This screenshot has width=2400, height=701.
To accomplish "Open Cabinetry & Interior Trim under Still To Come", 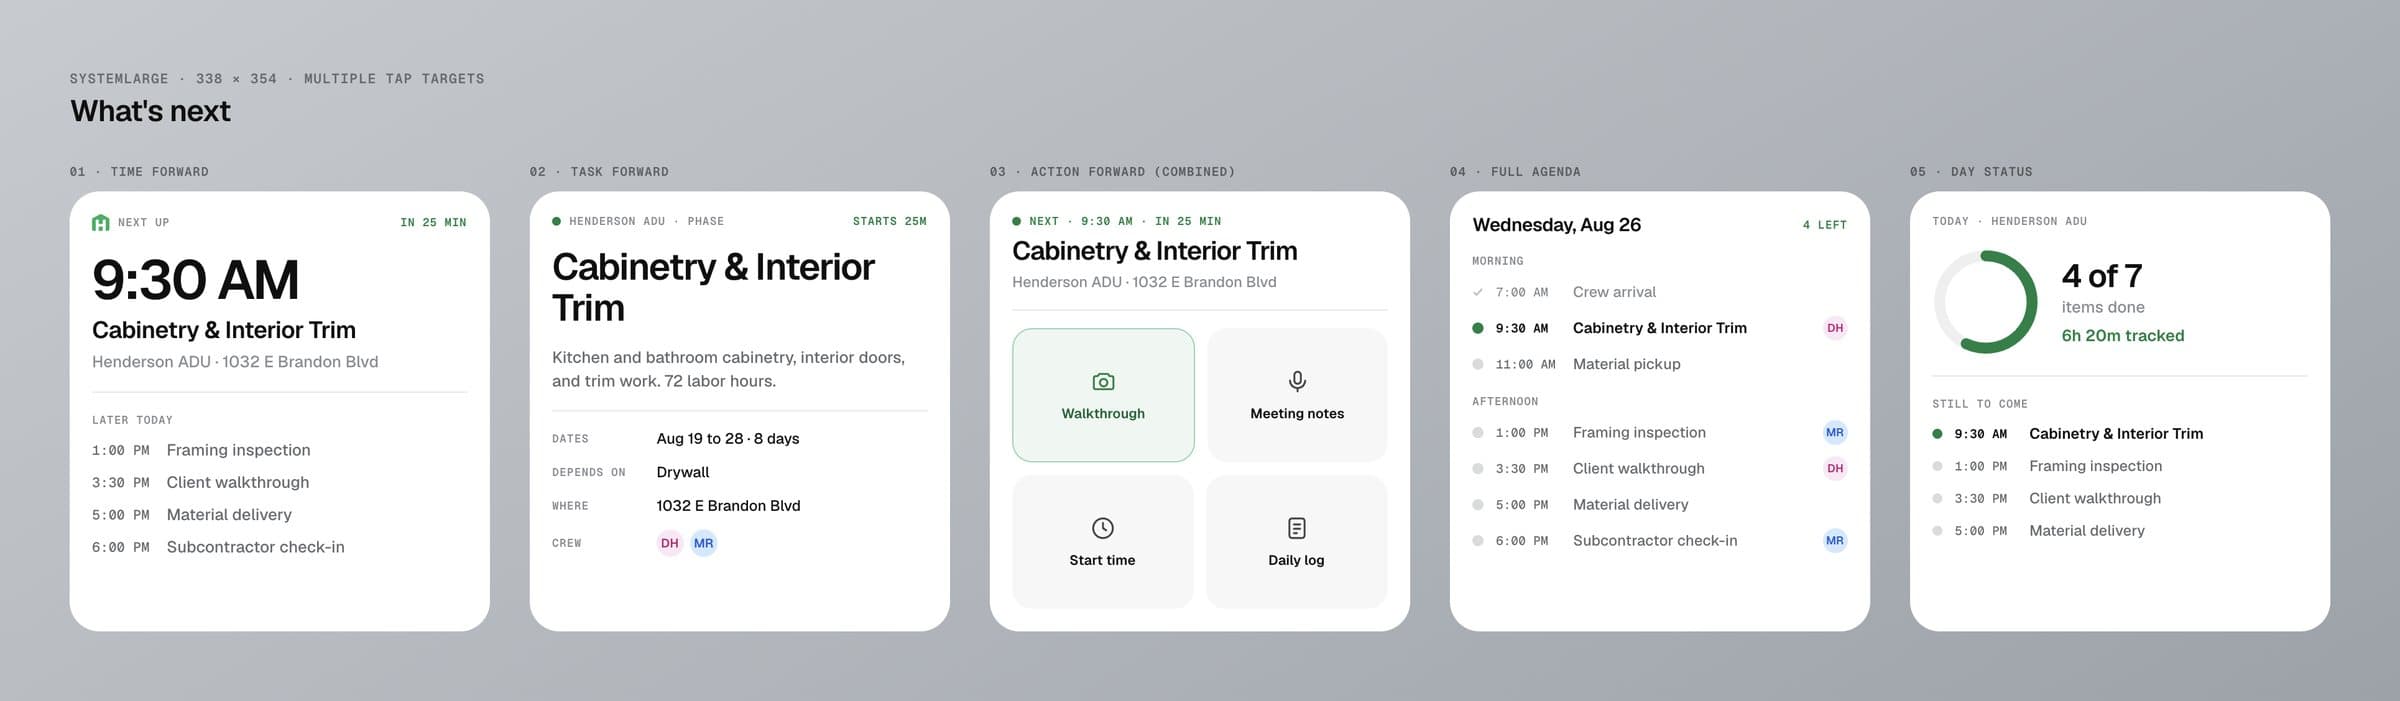I will coord(2119,434).
